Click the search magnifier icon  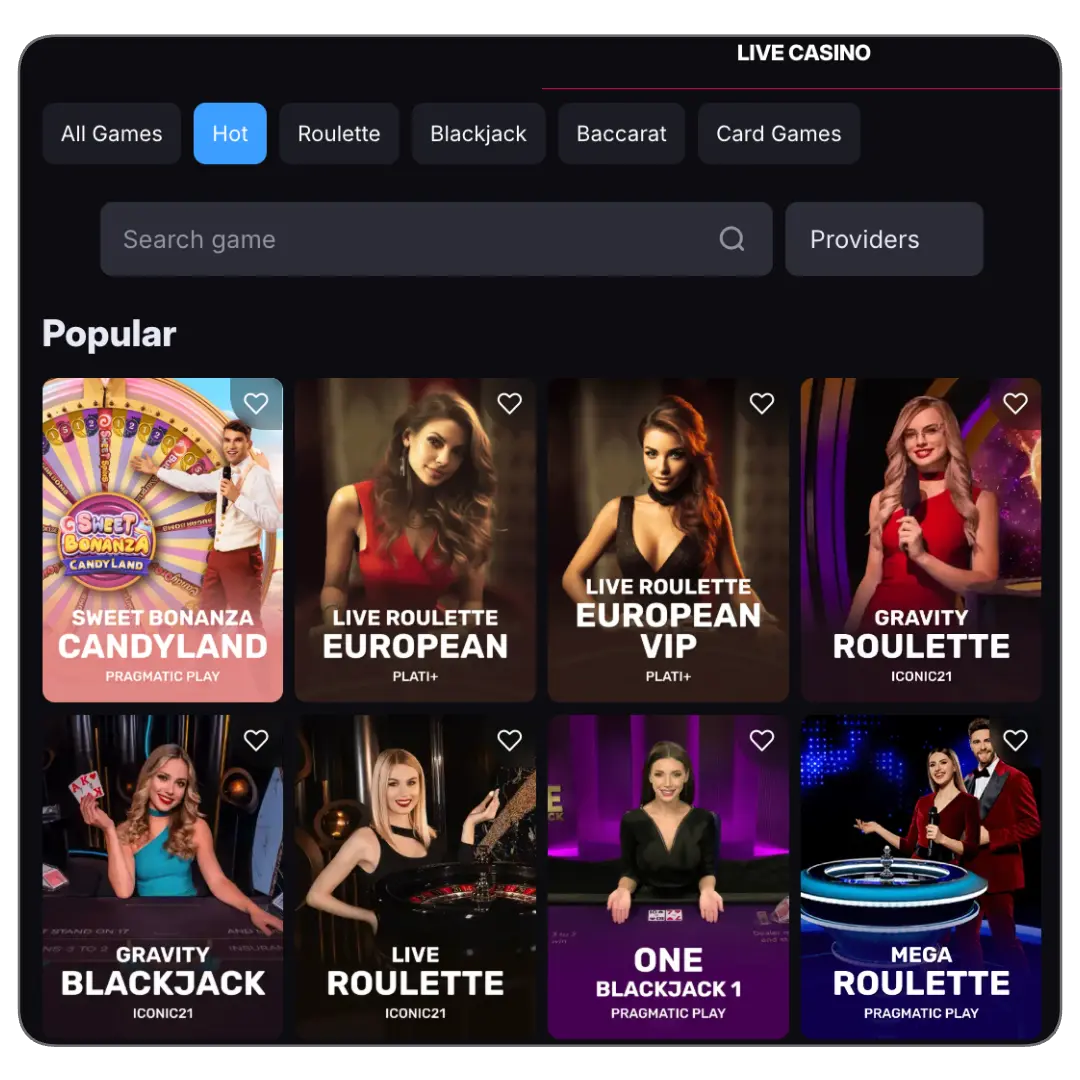point(733,239)
